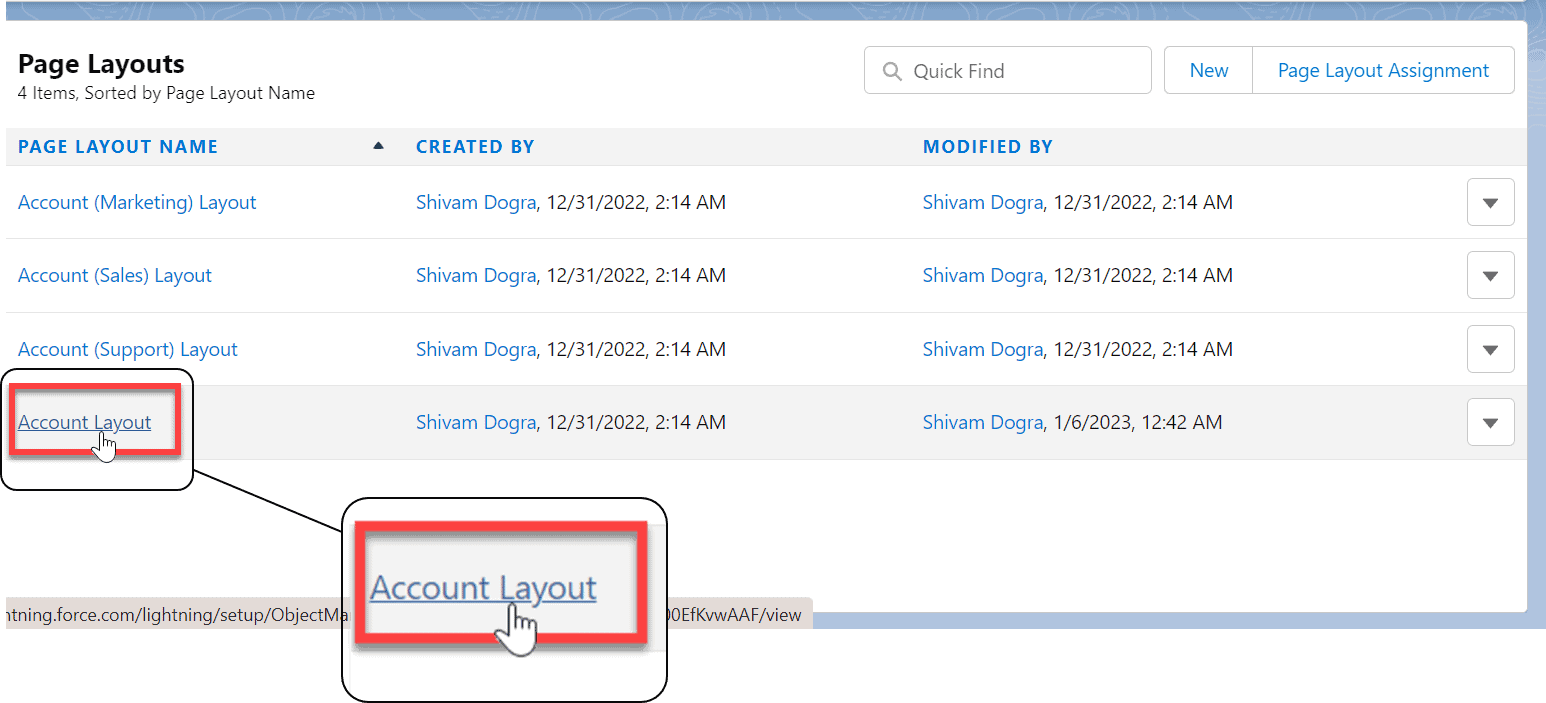The width and height of the screenshot is (1546, 703).
Task: Open row actions menu for Account (Sales) Layout
Action: 1490,275
